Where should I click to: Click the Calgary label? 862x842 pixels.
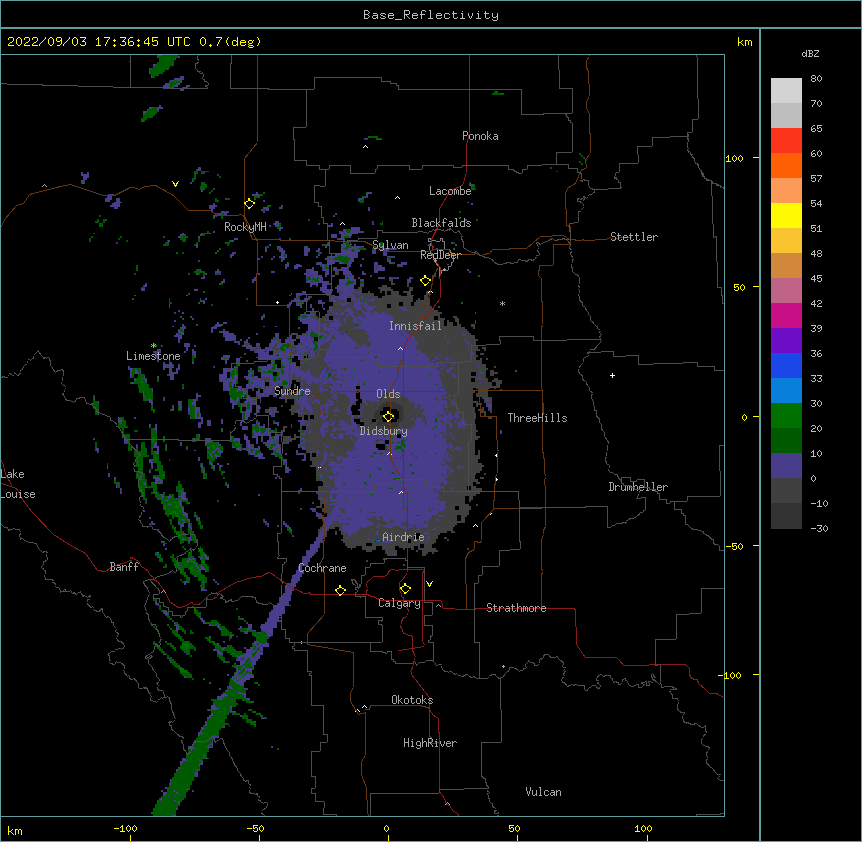[x=399, y=603]
